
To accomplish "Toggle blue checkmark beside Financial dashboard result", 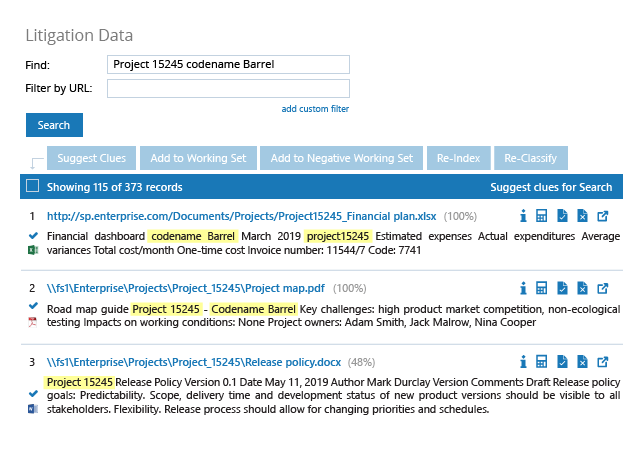I will [33, 236].
